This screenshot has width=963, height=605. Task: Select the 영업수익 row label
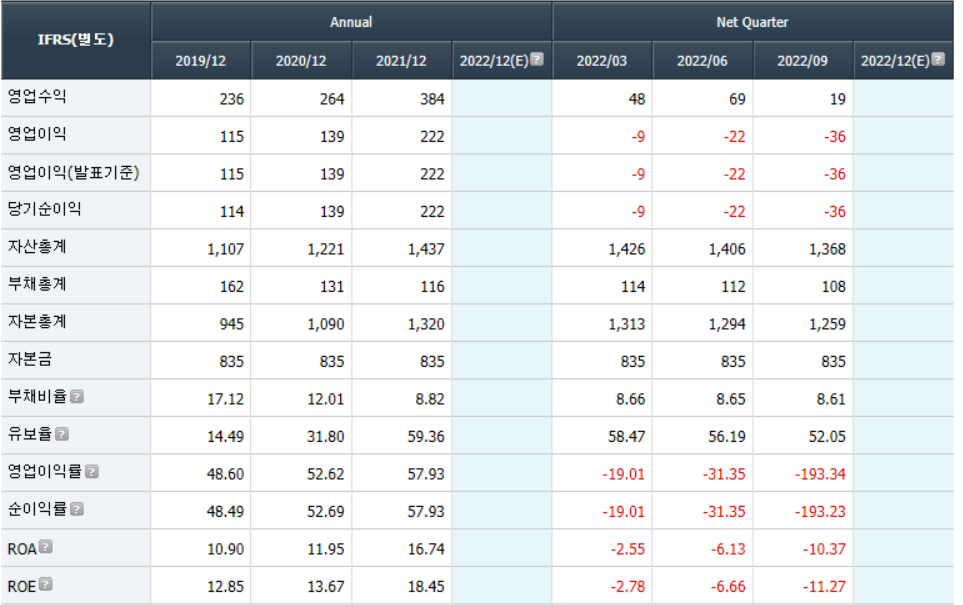point(37,96)
